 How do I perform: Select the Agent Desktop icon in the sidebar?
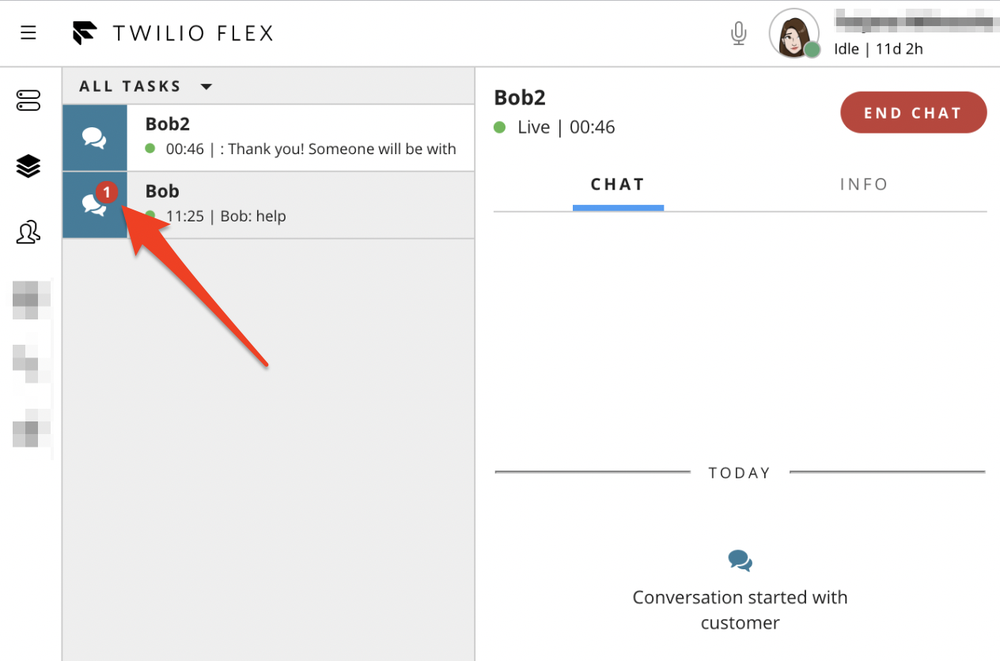click(x=29, y=99)
